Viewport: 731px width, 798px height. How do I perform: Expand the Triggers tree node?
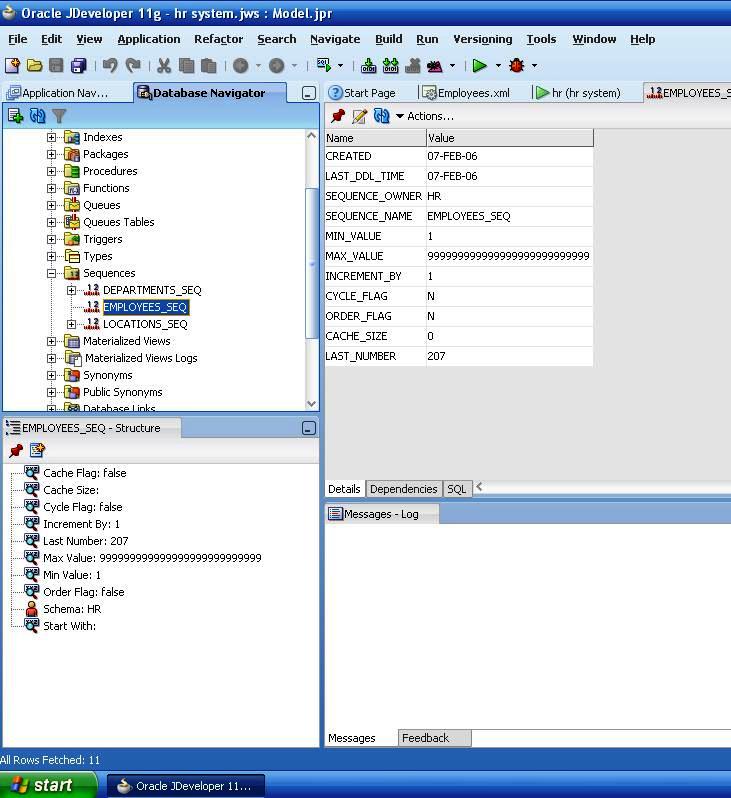pos(52,239)
